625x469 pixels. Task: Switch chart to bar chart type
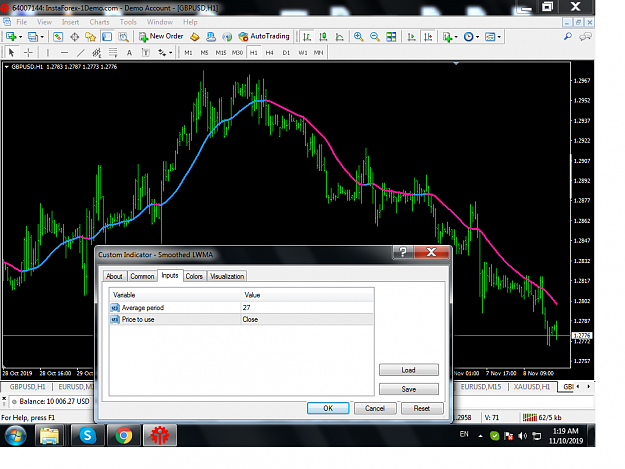pos(307,37)
